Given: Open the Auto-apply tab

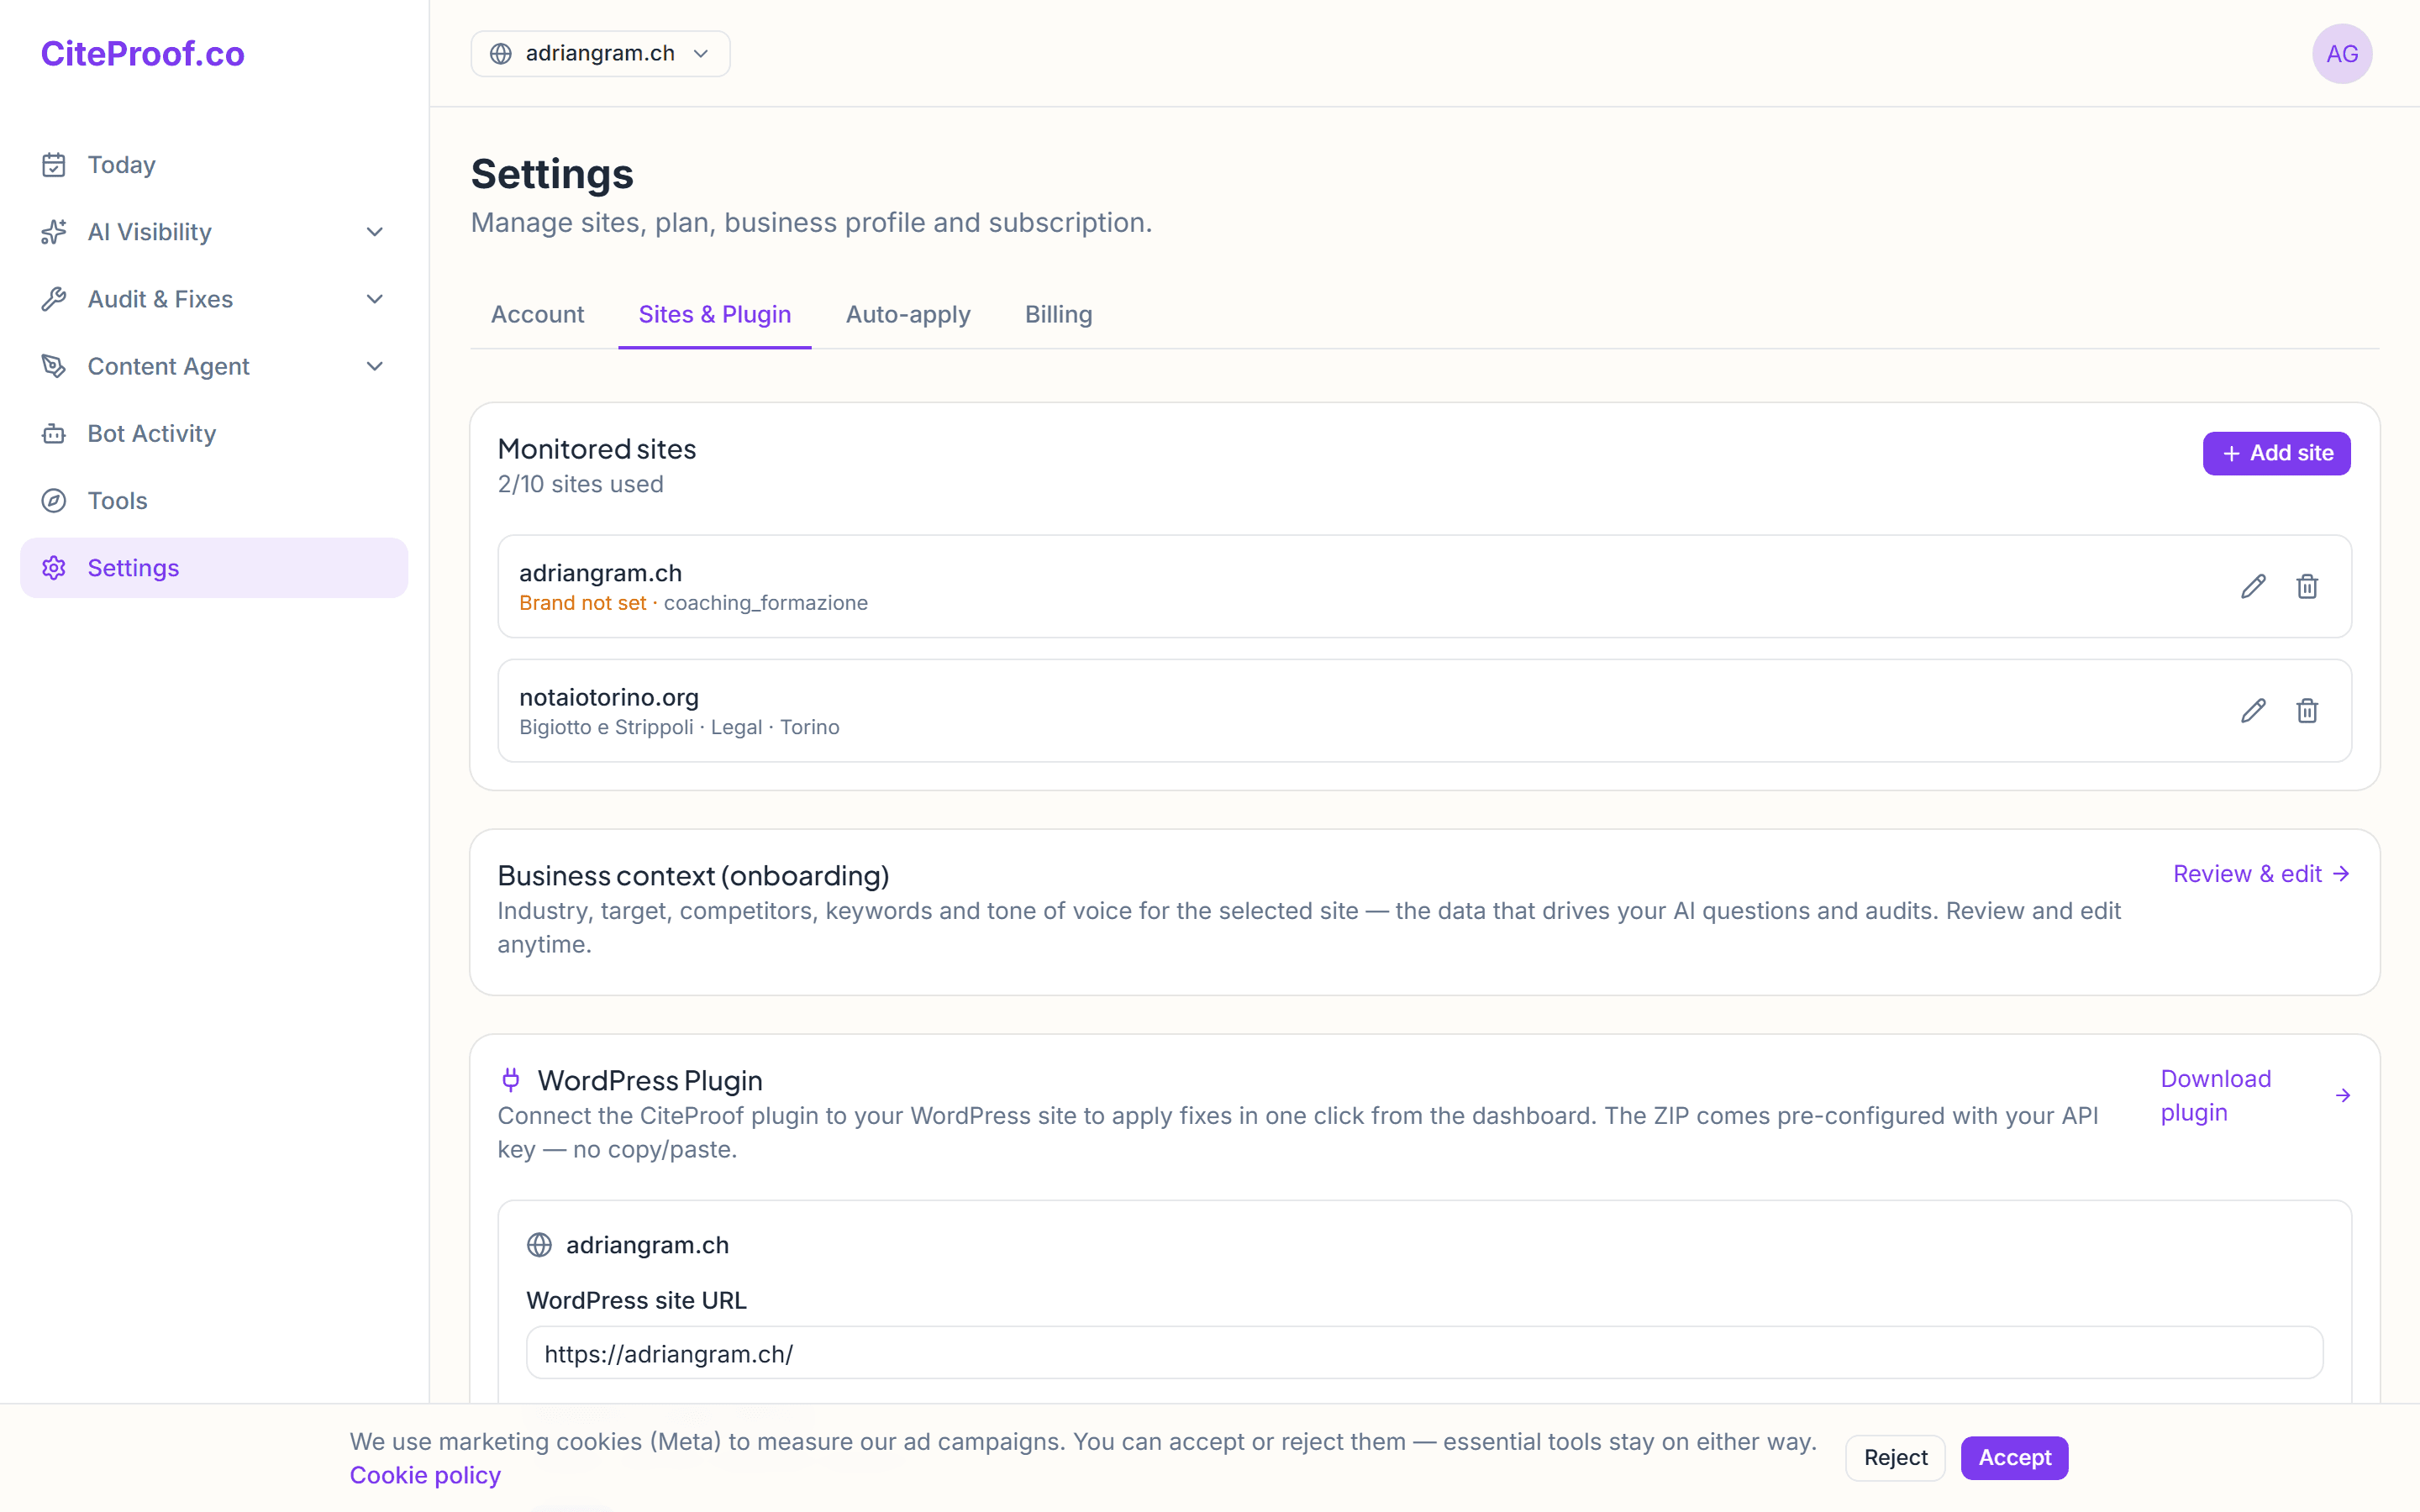Looking at the screenshot, I should (x=908, y=314).
